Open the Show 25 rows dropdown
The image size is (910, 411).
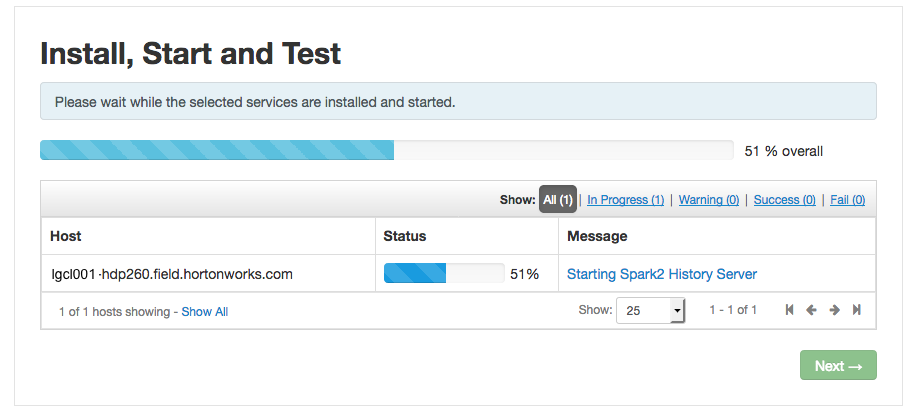click(x=651, y=311)
